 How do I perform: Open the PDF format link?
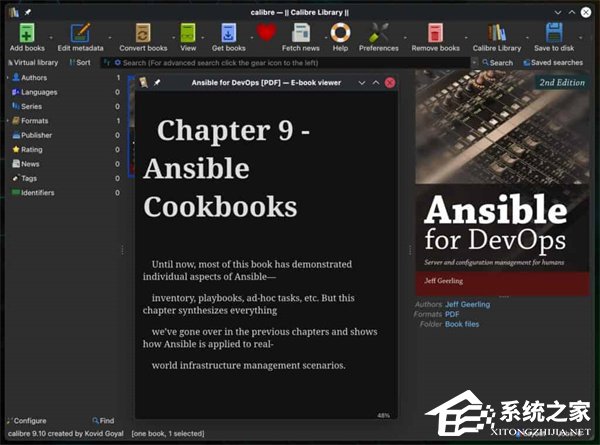click(x=452, y=314)
